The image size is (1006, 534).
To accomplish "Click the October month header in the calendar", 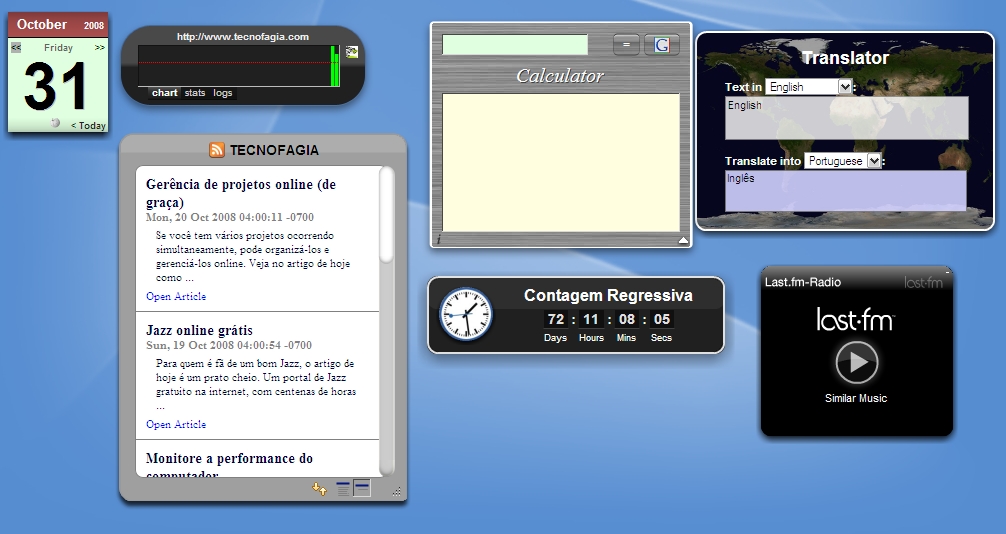I will [42, 24].
